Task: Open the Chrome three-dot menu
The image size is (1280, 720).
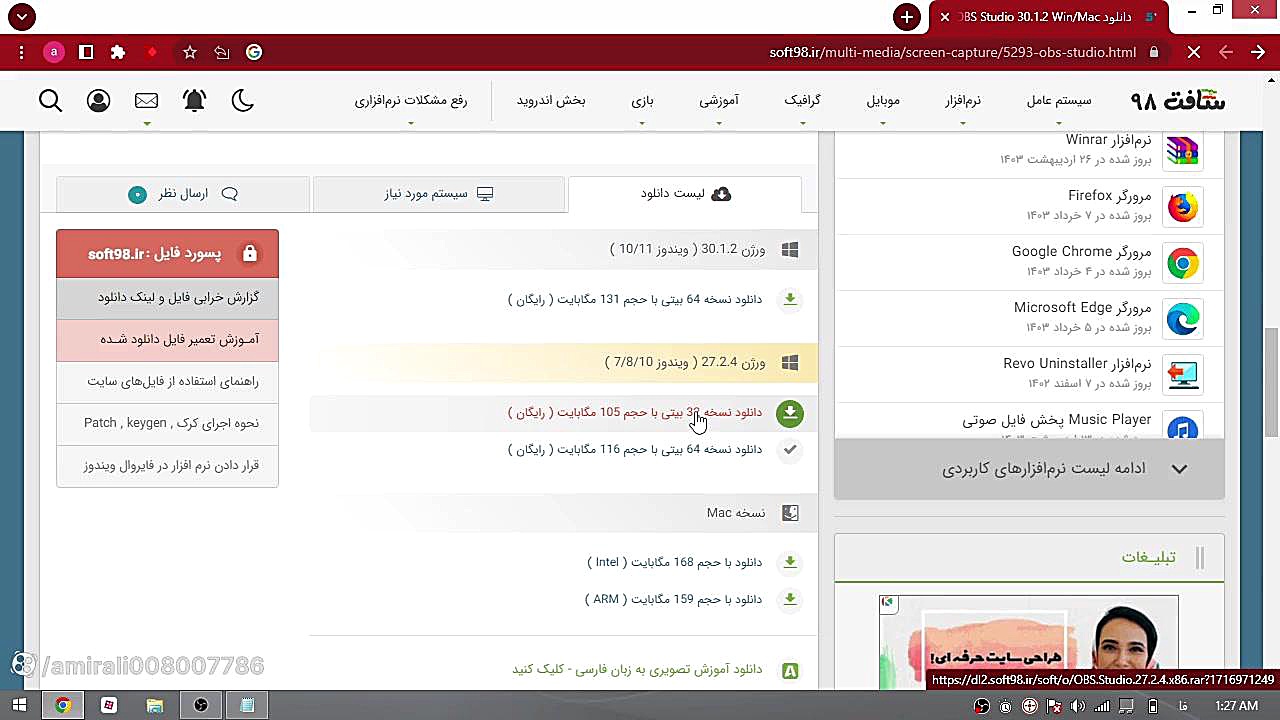Action: [22, 52]
